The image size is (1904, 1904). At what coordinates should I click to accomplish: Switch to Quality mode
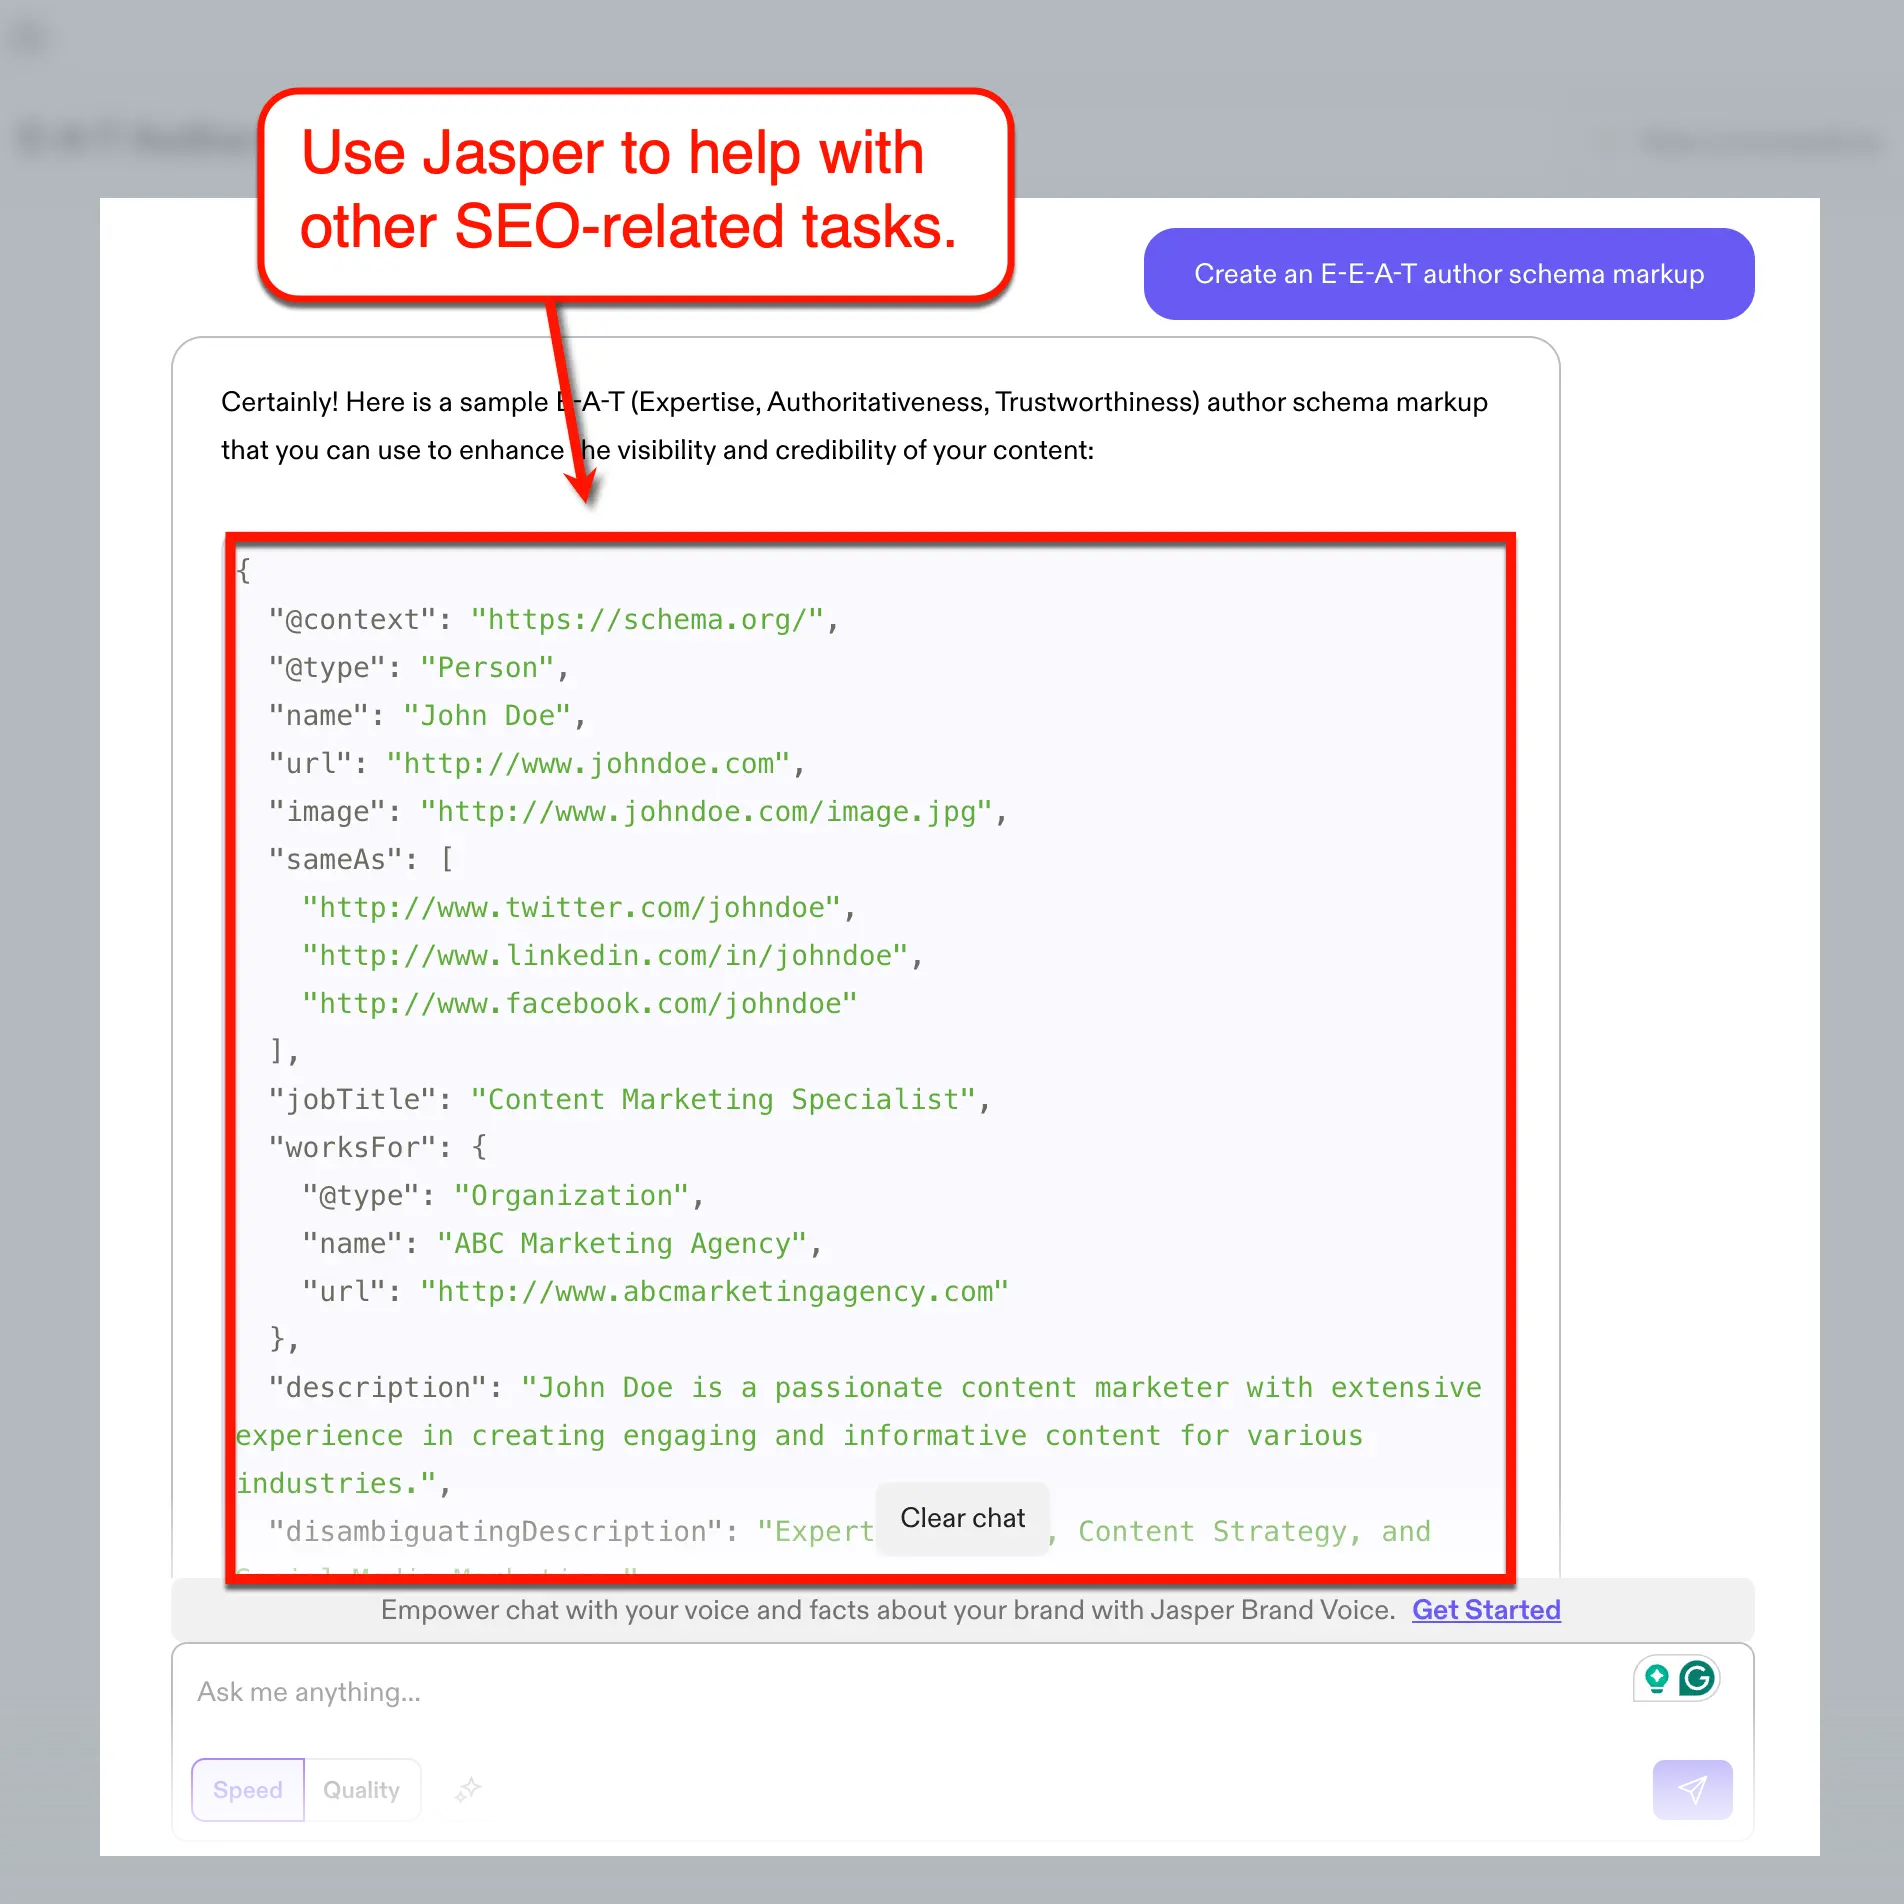361,1789
